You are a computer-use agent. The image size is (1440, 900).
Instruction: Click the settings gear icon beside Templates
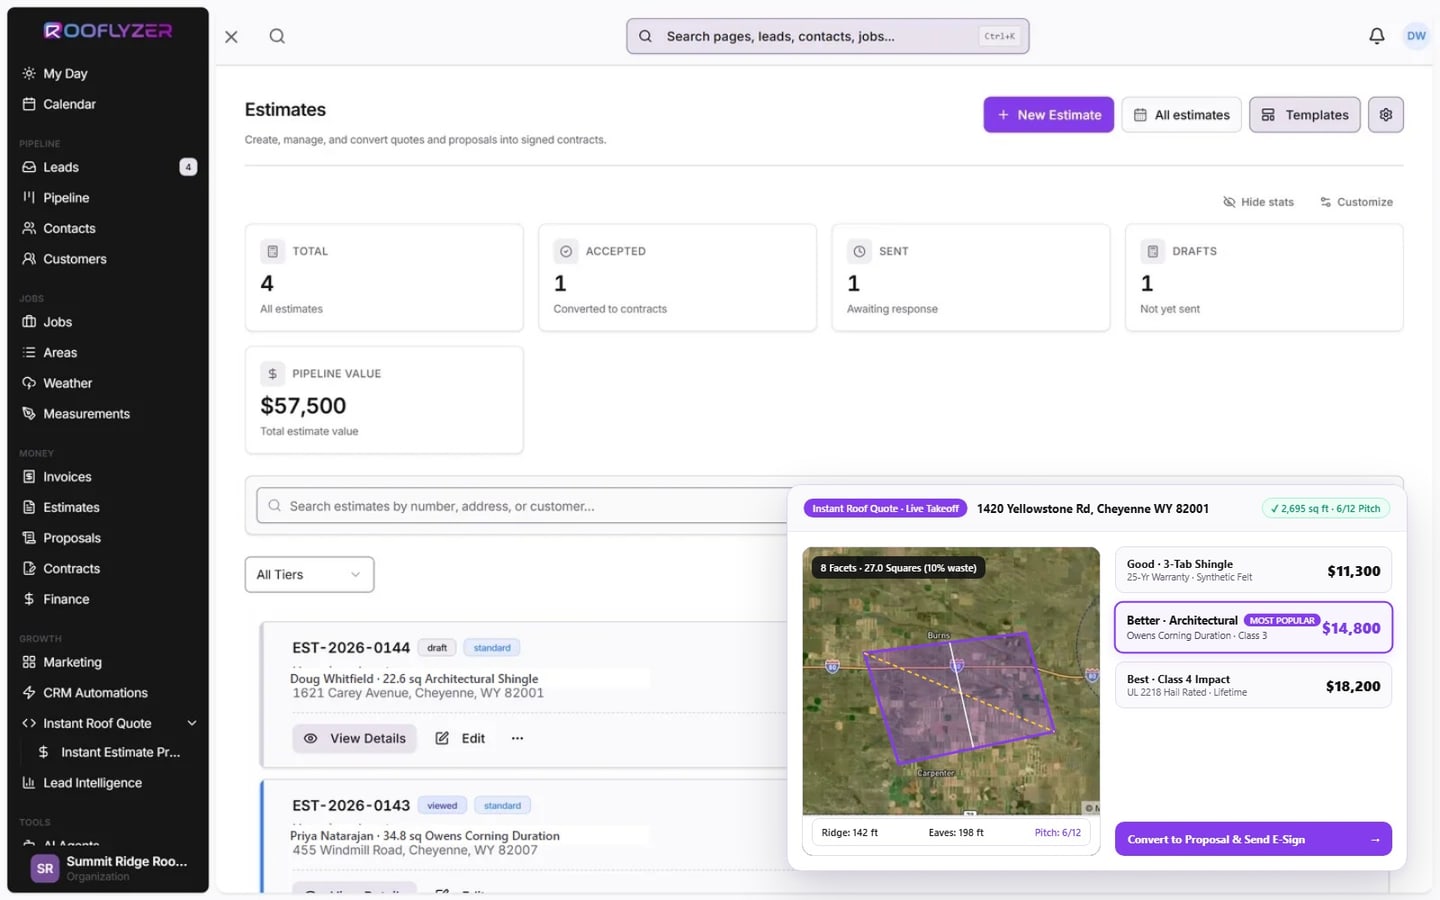[1386, 115]
